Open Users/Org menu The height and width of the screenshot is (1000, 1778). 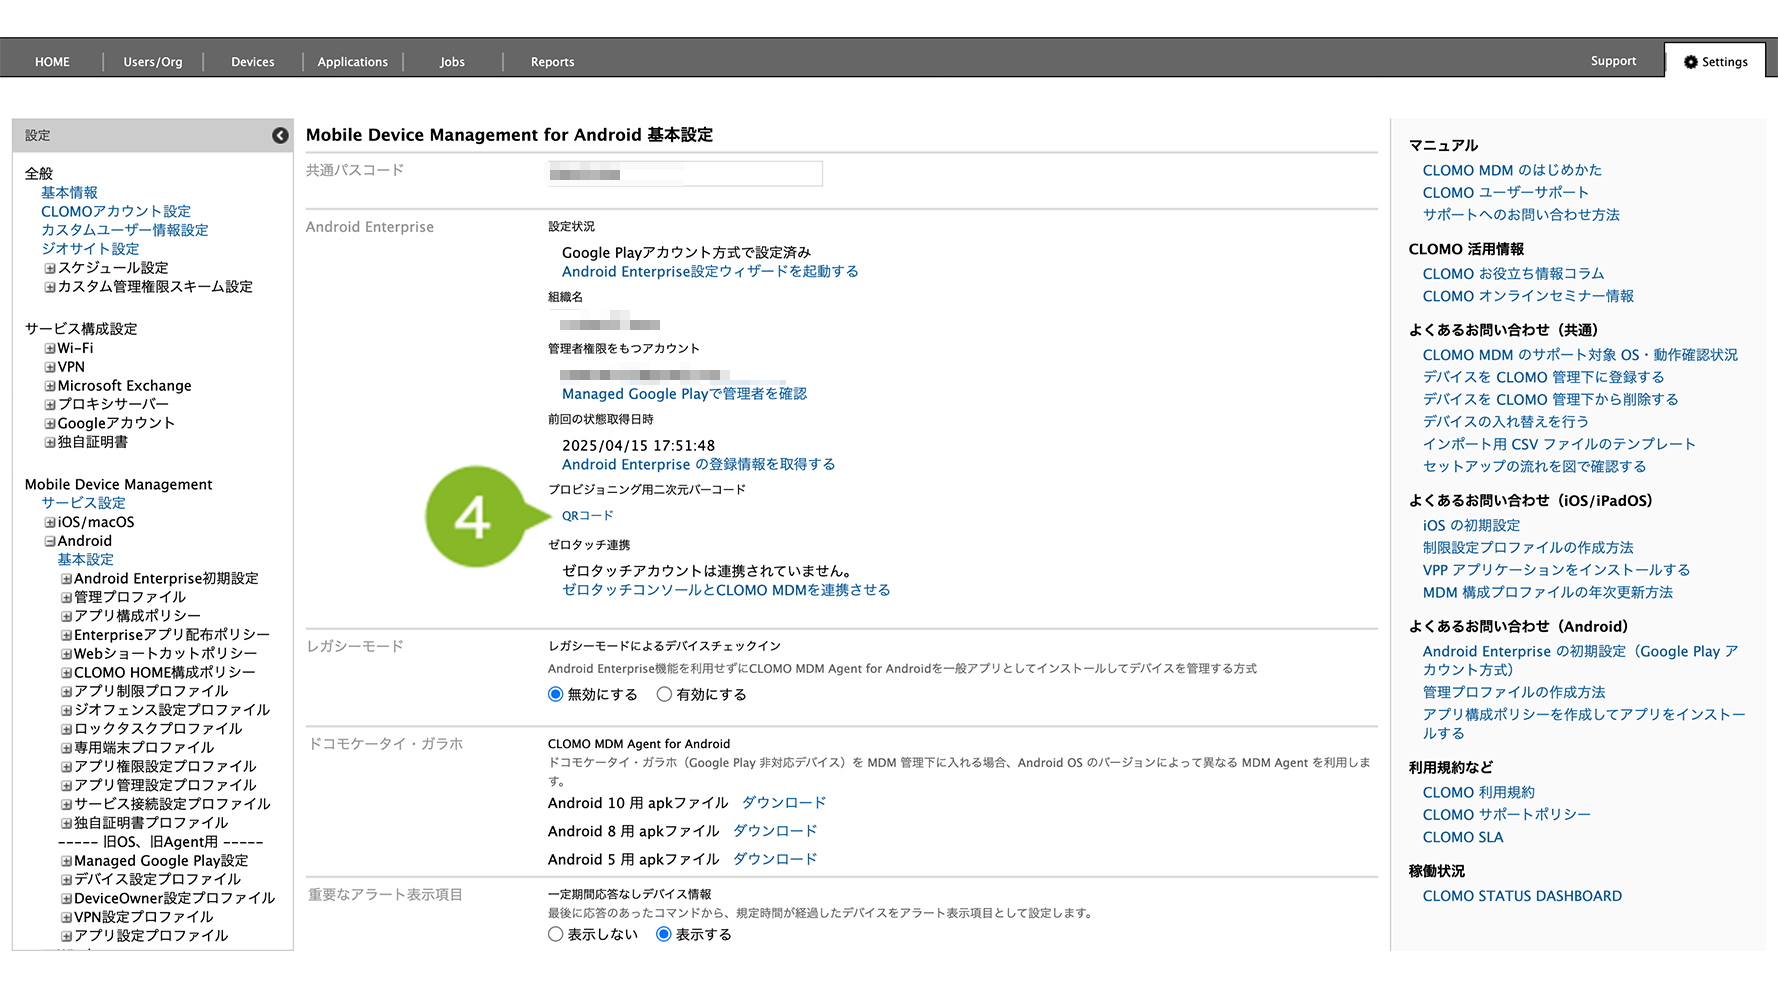point(153,62)
